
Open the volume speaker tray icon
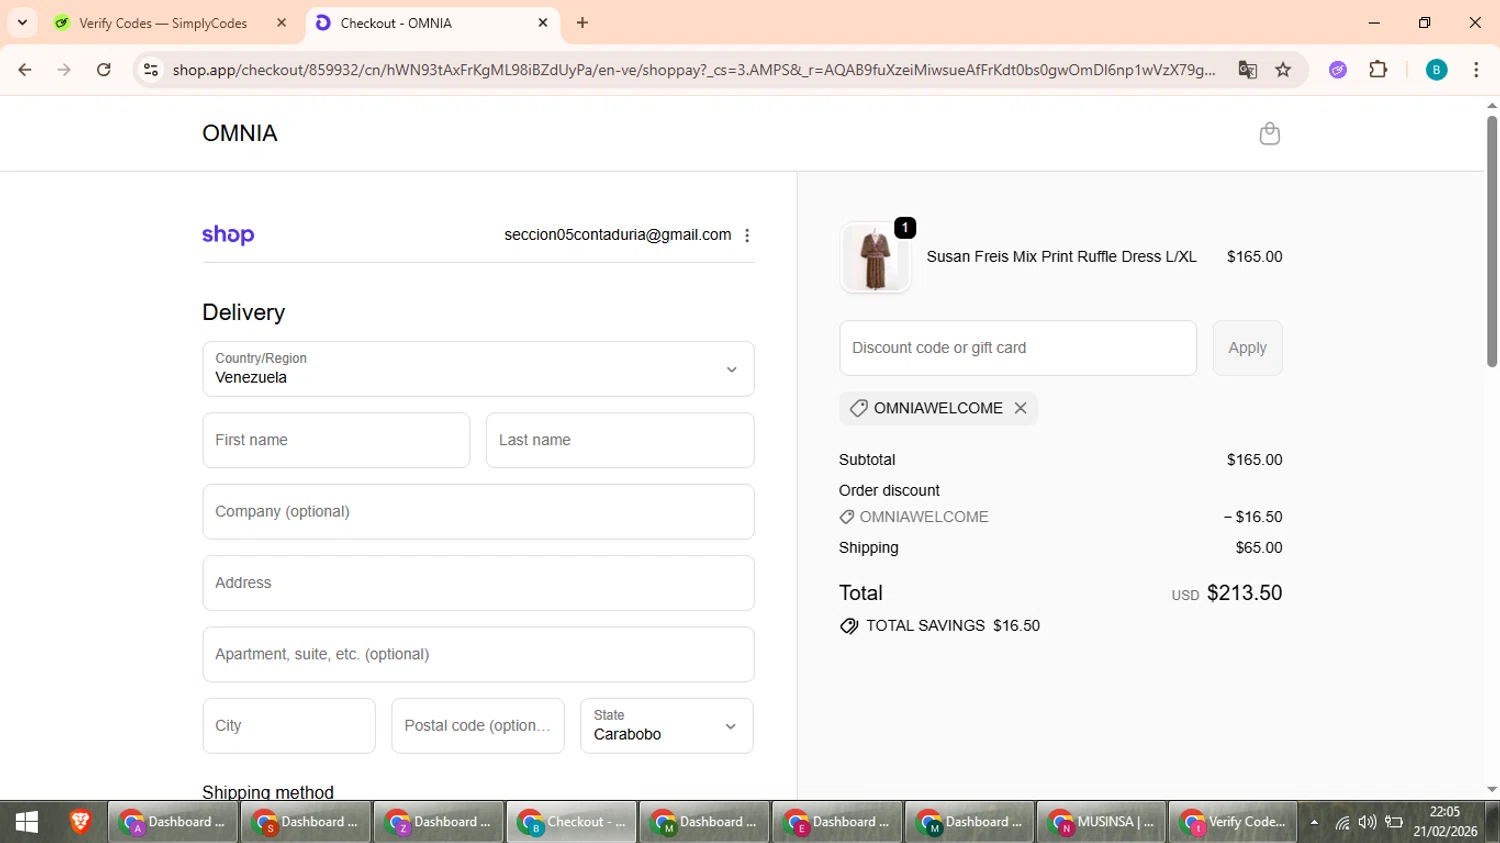pyautogui.click(x=1367, y=823)
